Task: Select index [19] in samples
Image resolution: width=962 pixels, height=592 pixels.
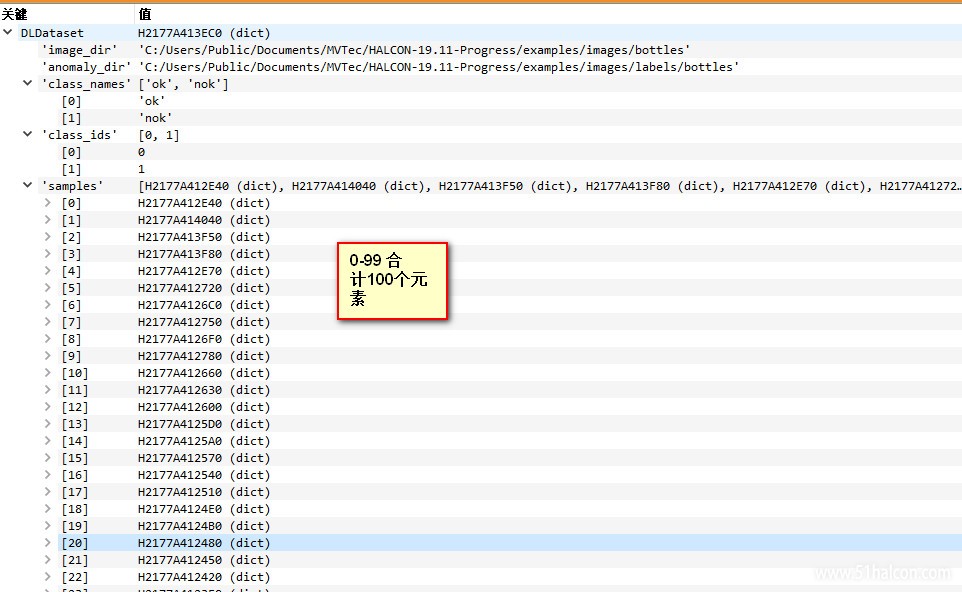Action: tap(75, 526)
